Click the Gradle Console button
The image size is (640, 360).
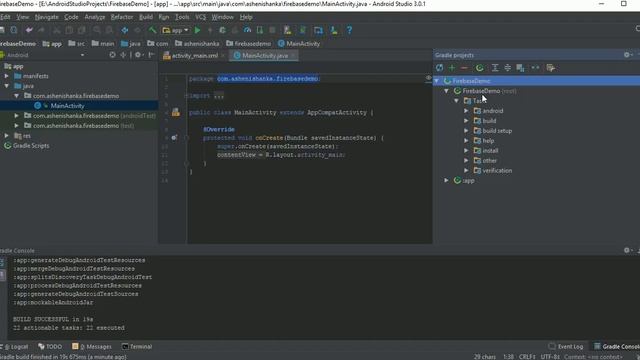point(616,347)
